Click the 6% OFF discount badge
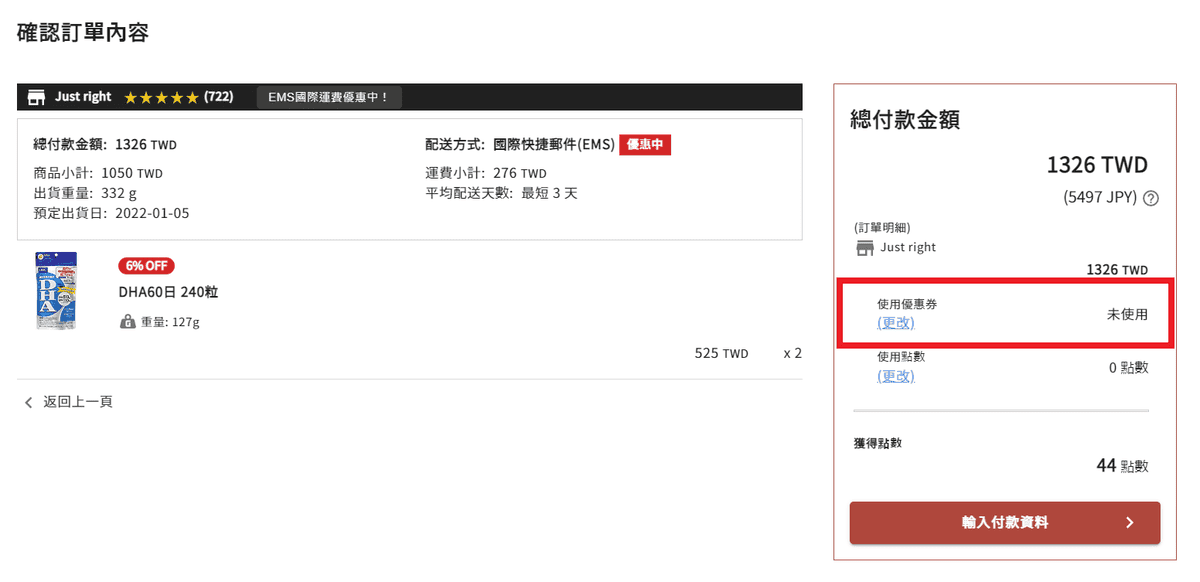The height and width of the screenshot is (582, 1200). (146, 266)
